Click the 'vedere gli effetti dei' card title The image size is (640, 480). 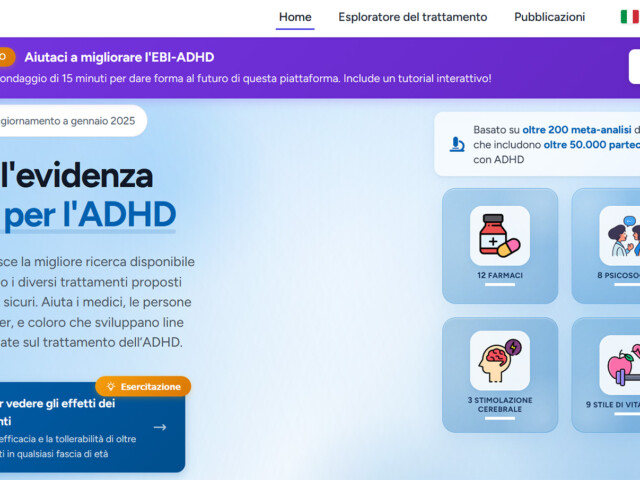[x=58, y=403]
